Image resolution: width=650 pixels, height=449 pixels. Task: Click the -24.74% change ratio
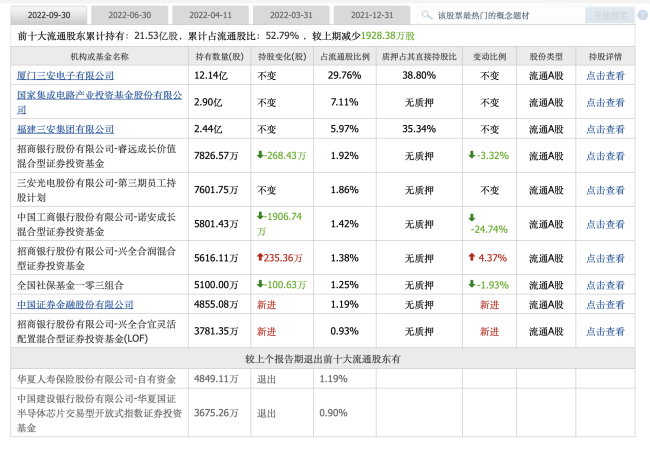tap(488, 224)
